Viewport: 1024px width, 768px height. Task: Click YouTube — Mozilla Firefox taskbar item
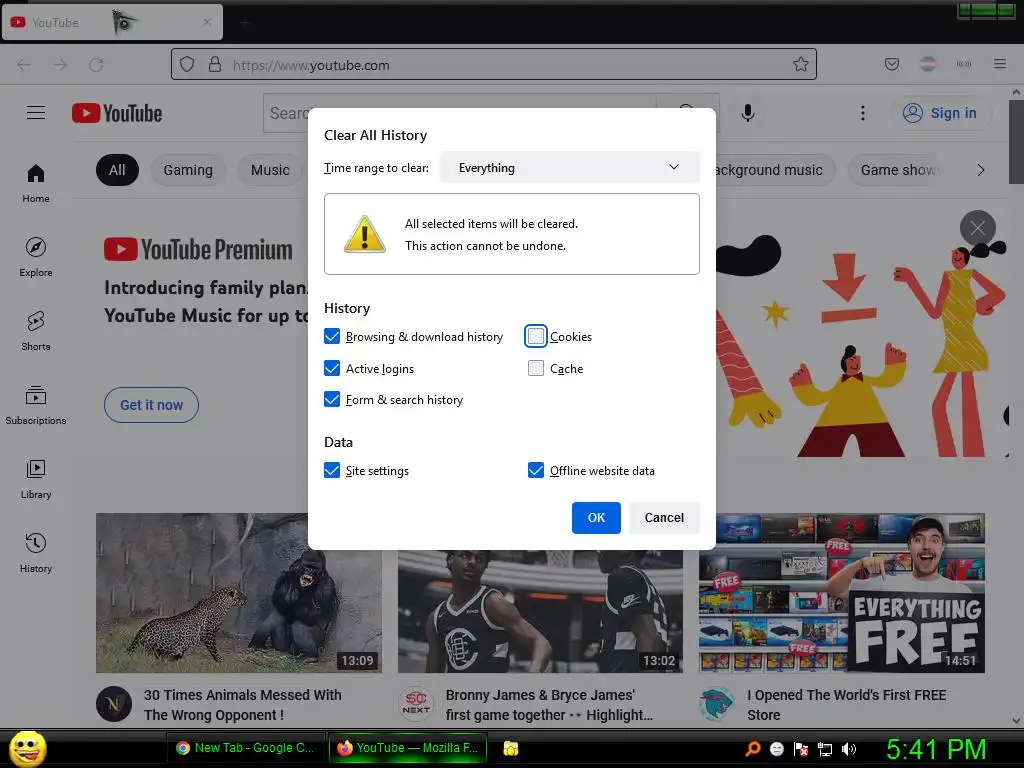click(408, 748)
